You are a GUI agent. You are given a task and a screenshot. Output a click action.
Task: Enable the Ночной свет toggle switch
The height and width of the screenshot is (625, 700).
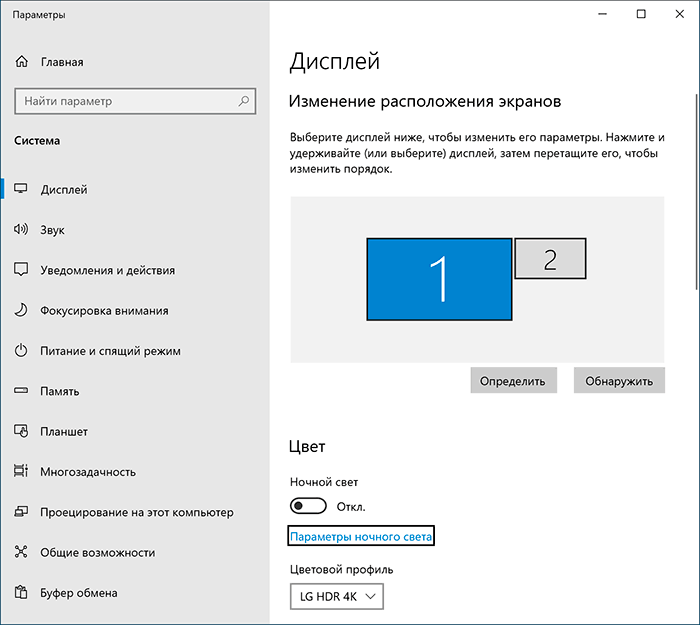[x=308, y=506]
